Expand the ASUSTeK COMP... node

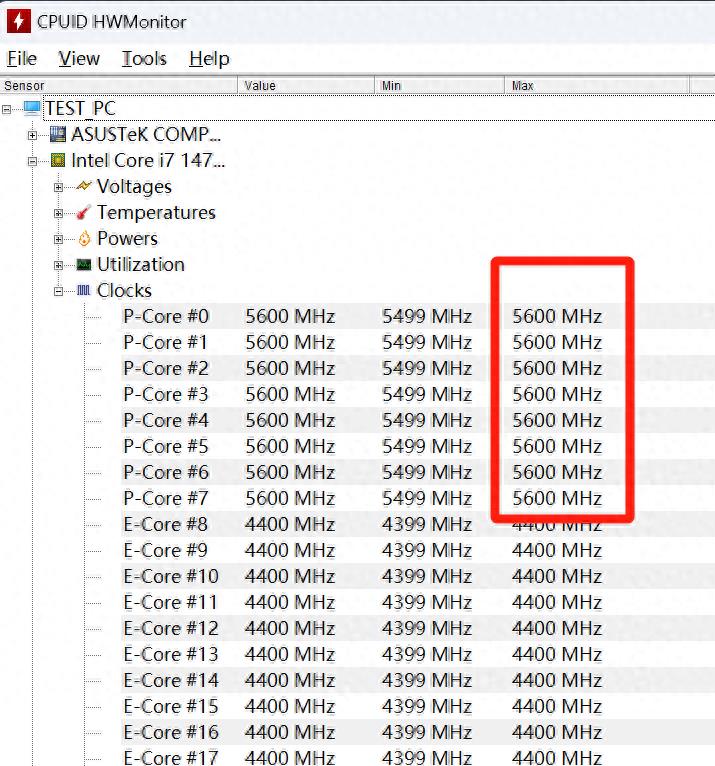tap(32, 135)
